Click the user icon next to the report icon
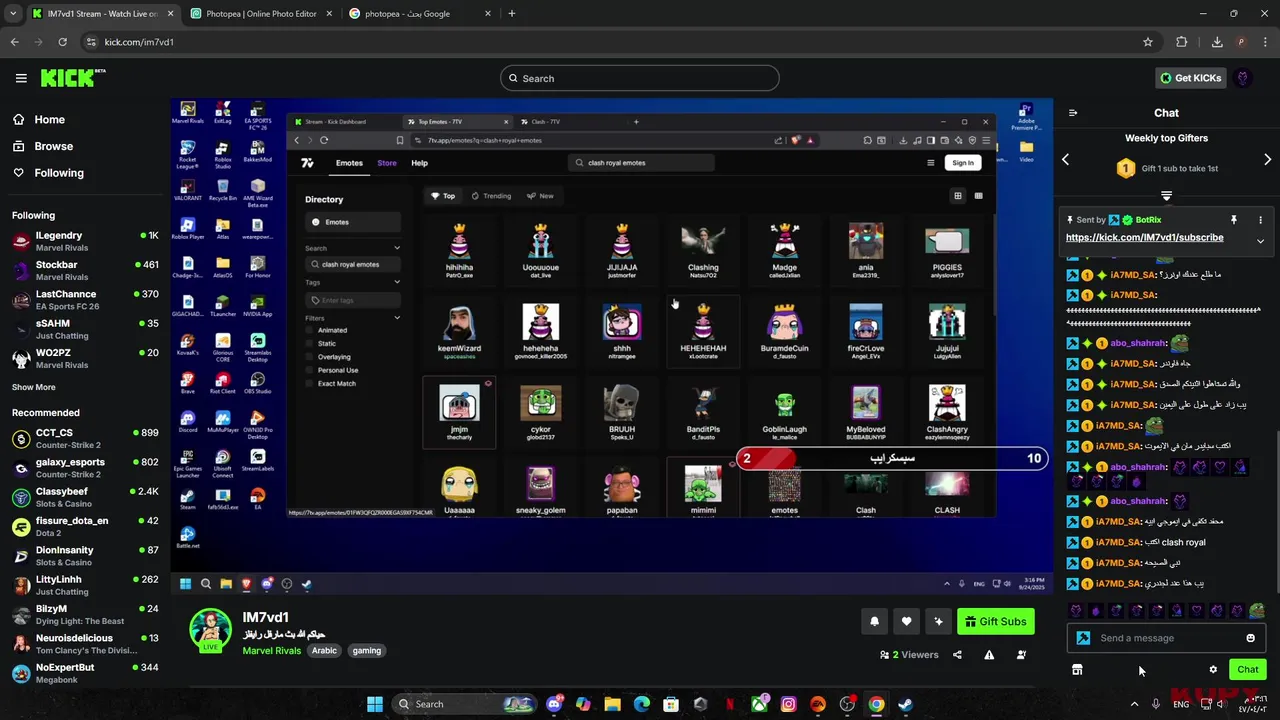This screenshot has height=720, width=1280. point(1021,655)
